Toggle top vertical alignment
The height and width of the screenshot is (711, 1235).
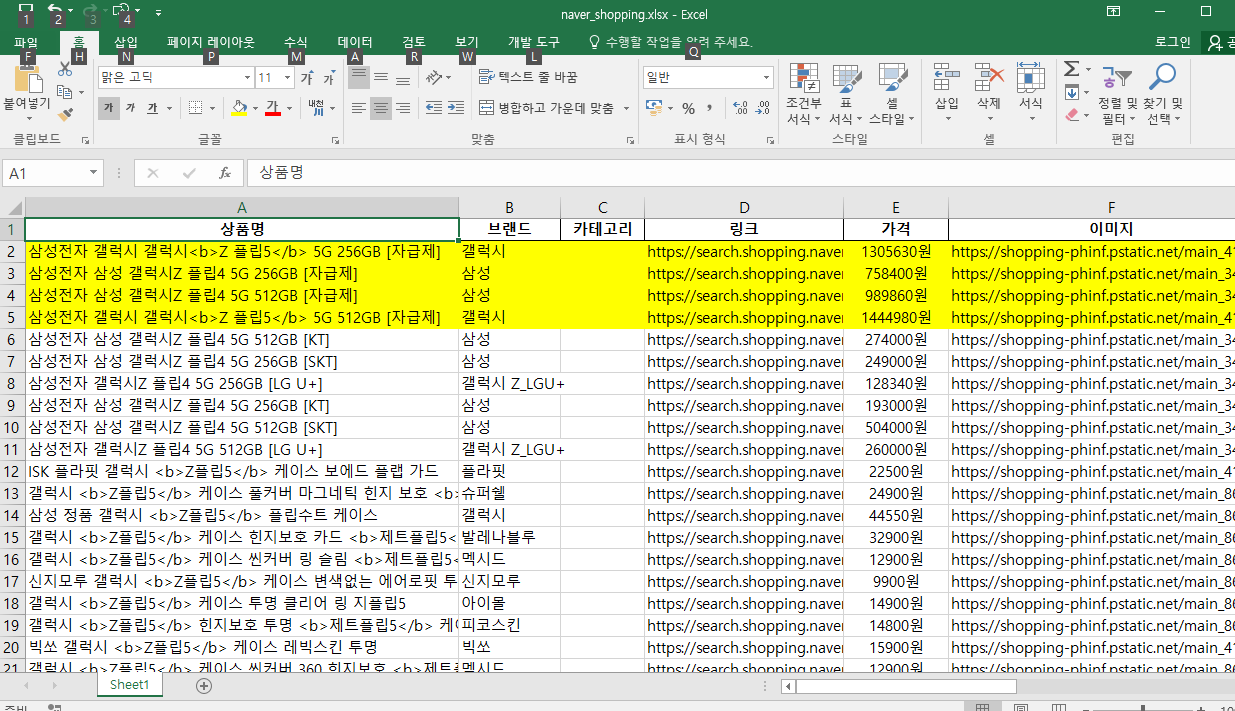pos(358,77)
